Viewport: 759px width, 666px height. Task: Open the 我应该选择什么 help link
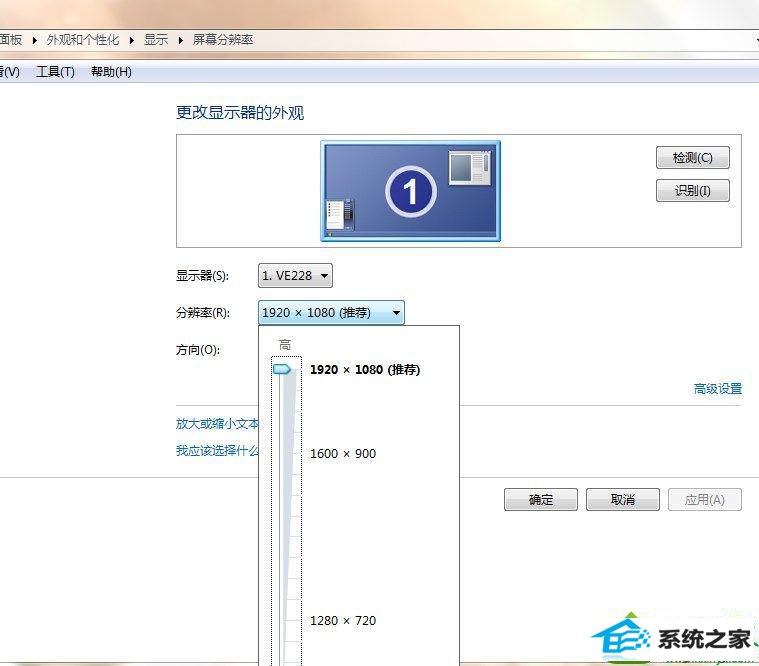tap(217, 451)
